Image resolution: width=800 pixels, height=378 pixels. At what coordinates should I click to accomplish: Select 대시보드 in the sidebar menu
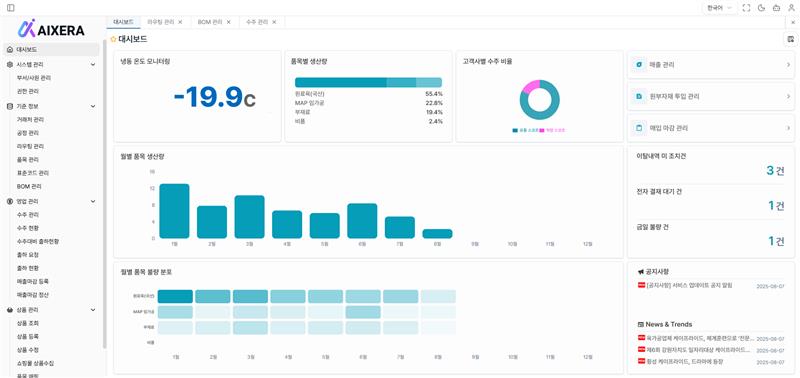pyautogui.click(x=51, y=49)
